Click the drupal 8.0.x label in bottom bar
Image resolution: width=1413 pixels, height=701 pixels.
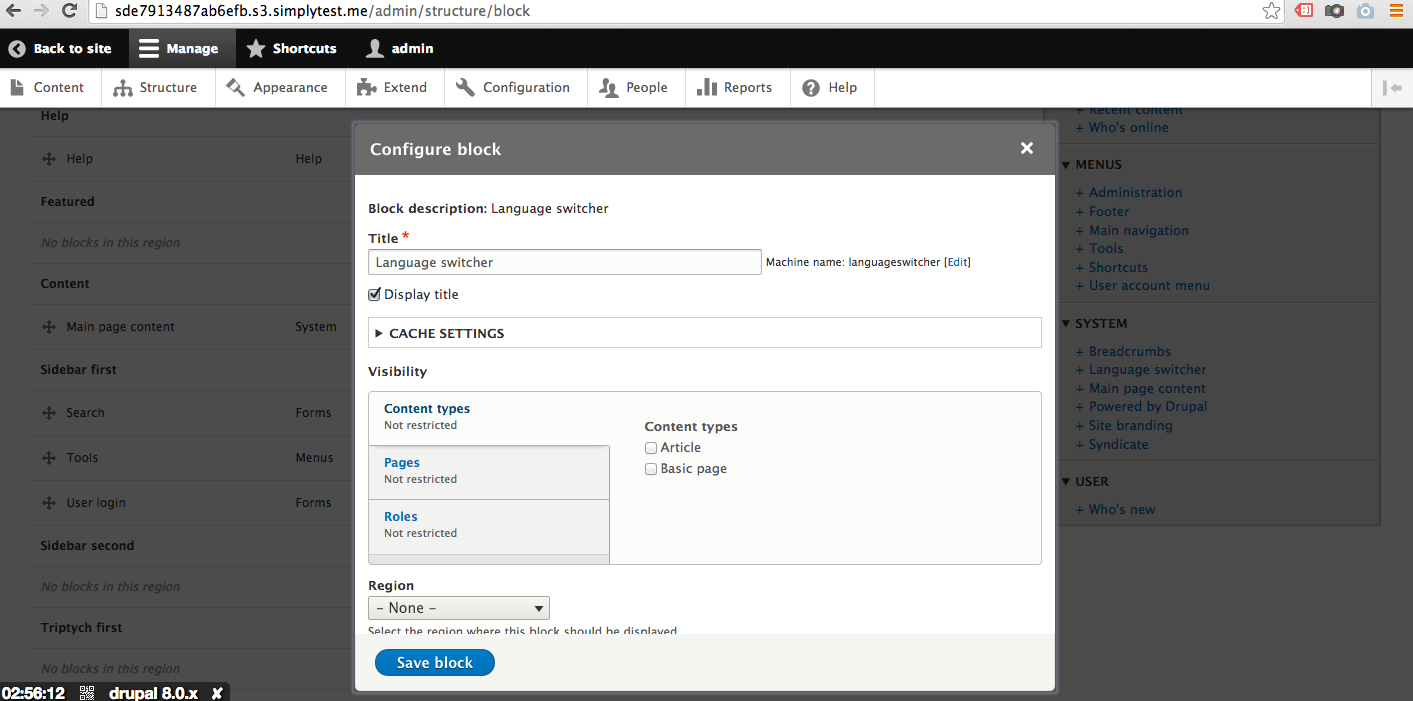tap(154, 693)
